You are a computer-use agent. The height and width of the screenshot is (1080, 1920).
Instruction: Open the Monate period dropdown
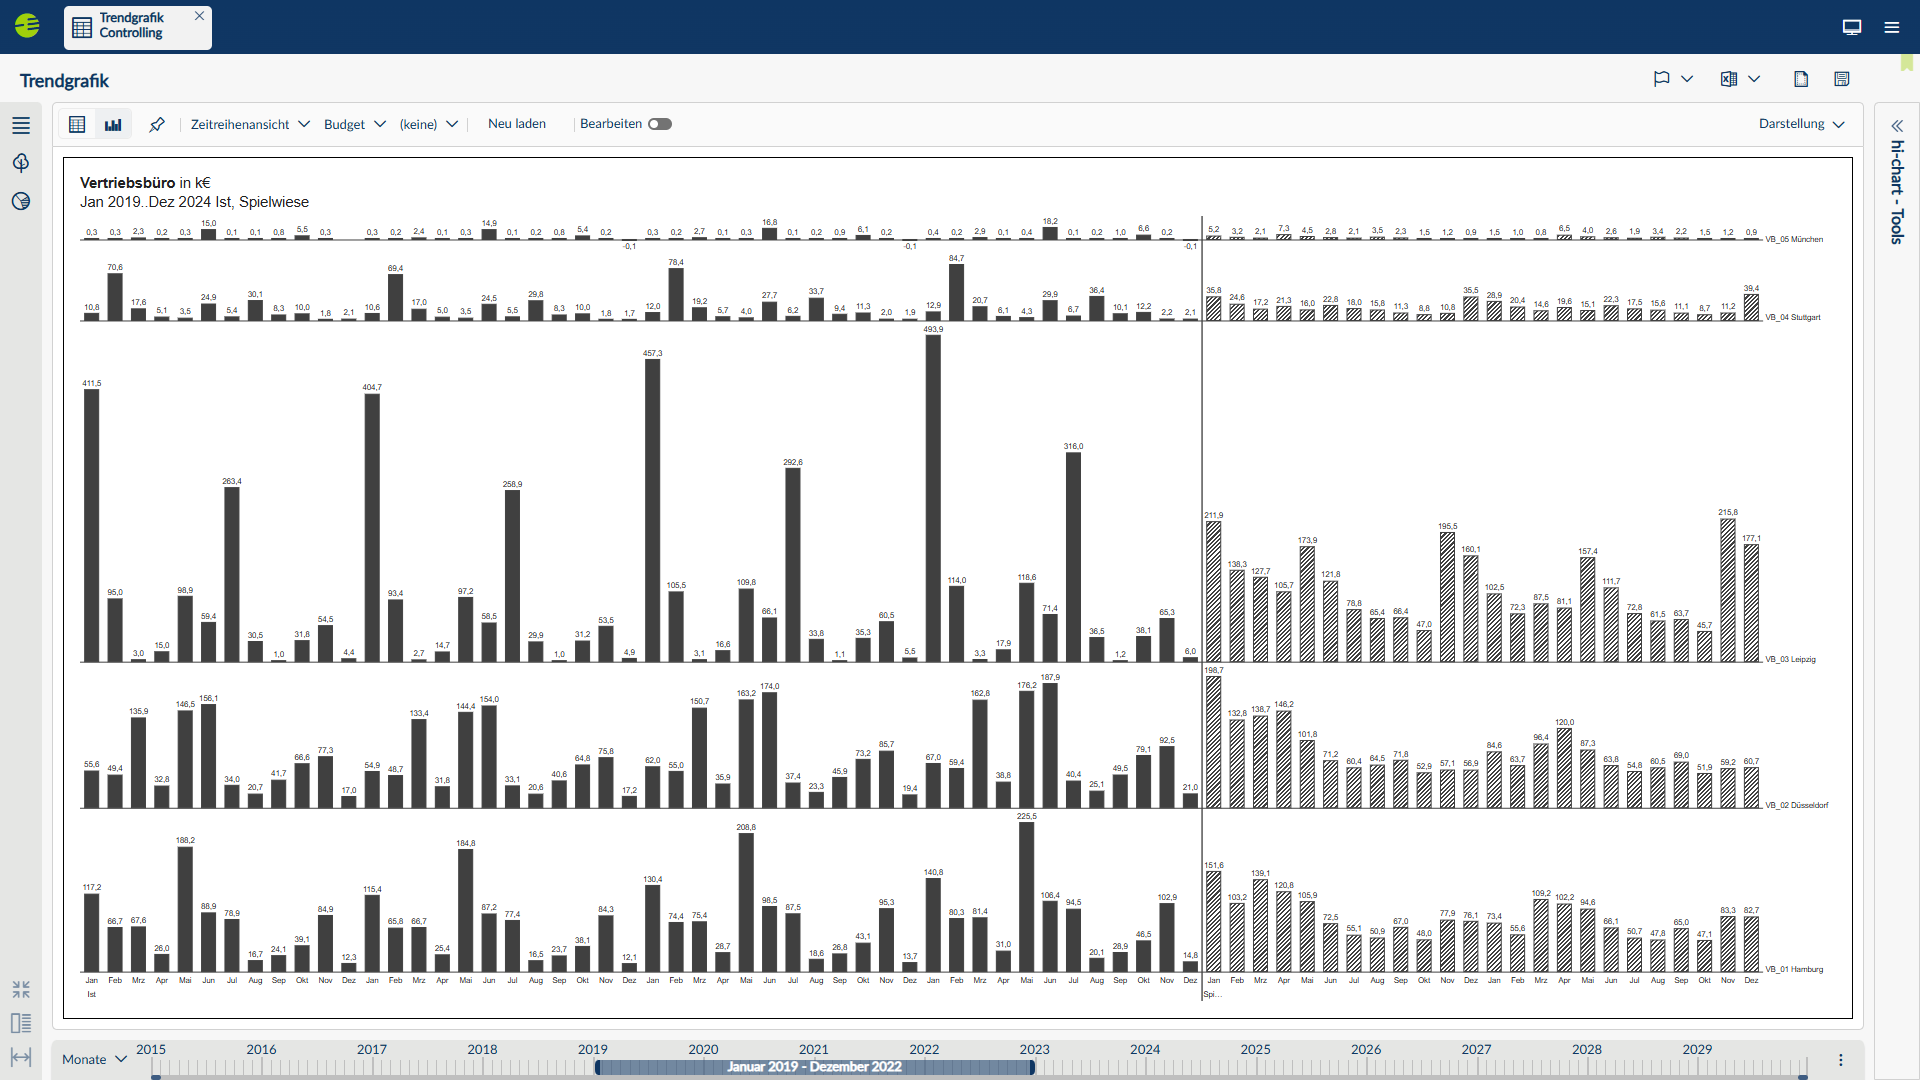tap(94, 1059)
